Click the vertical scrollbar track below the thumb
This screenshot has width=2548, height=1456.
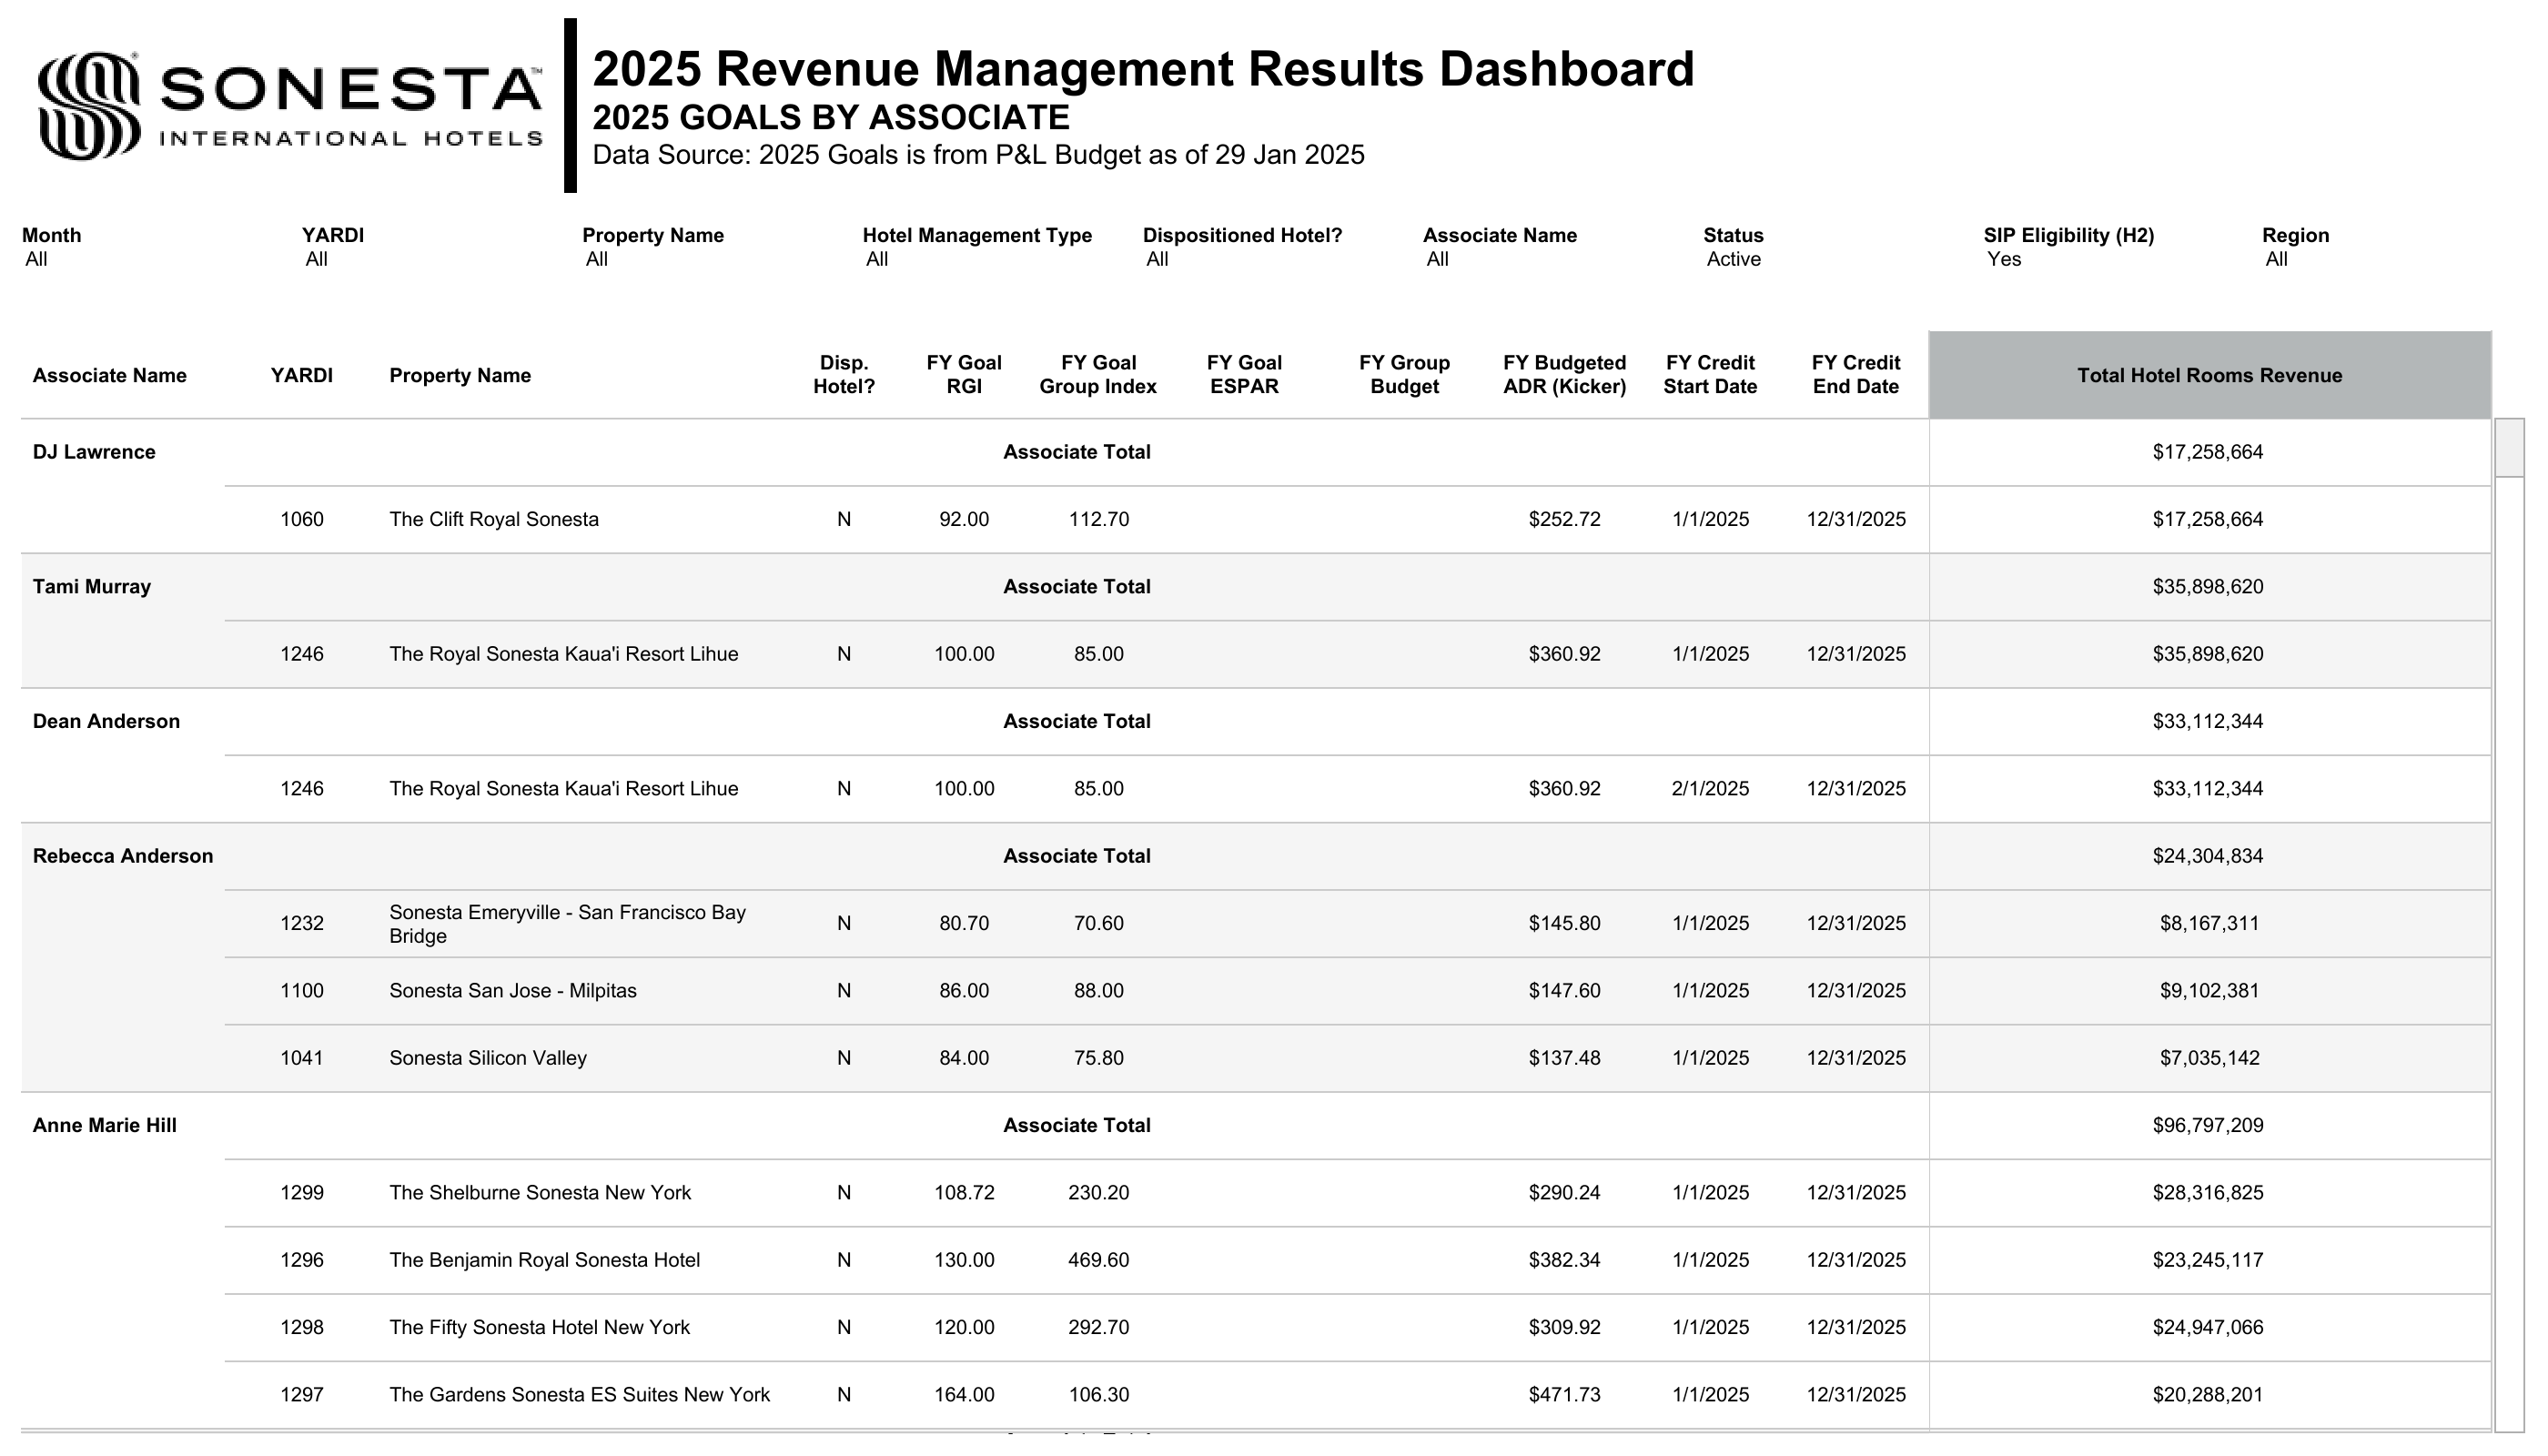coord(2509,955)
